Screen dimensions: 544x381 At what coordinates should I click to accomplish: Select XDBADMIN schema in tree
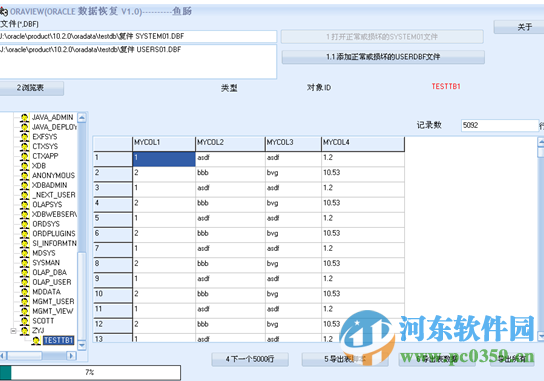click(50, 185)
